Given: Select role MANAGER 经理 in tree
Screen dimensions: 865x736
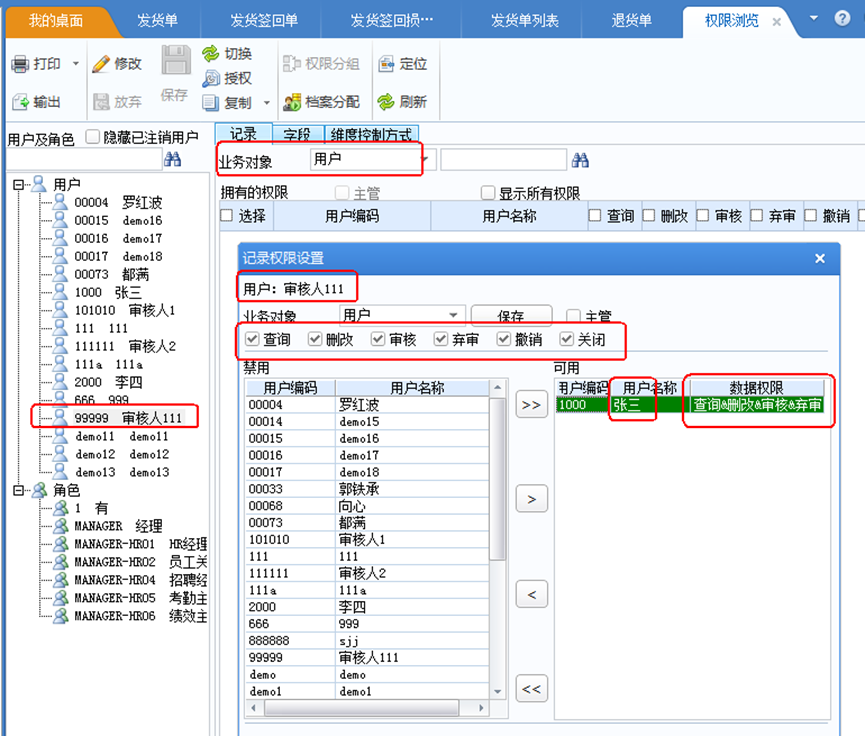Looking at the screenshot, I should coord(118,526).
